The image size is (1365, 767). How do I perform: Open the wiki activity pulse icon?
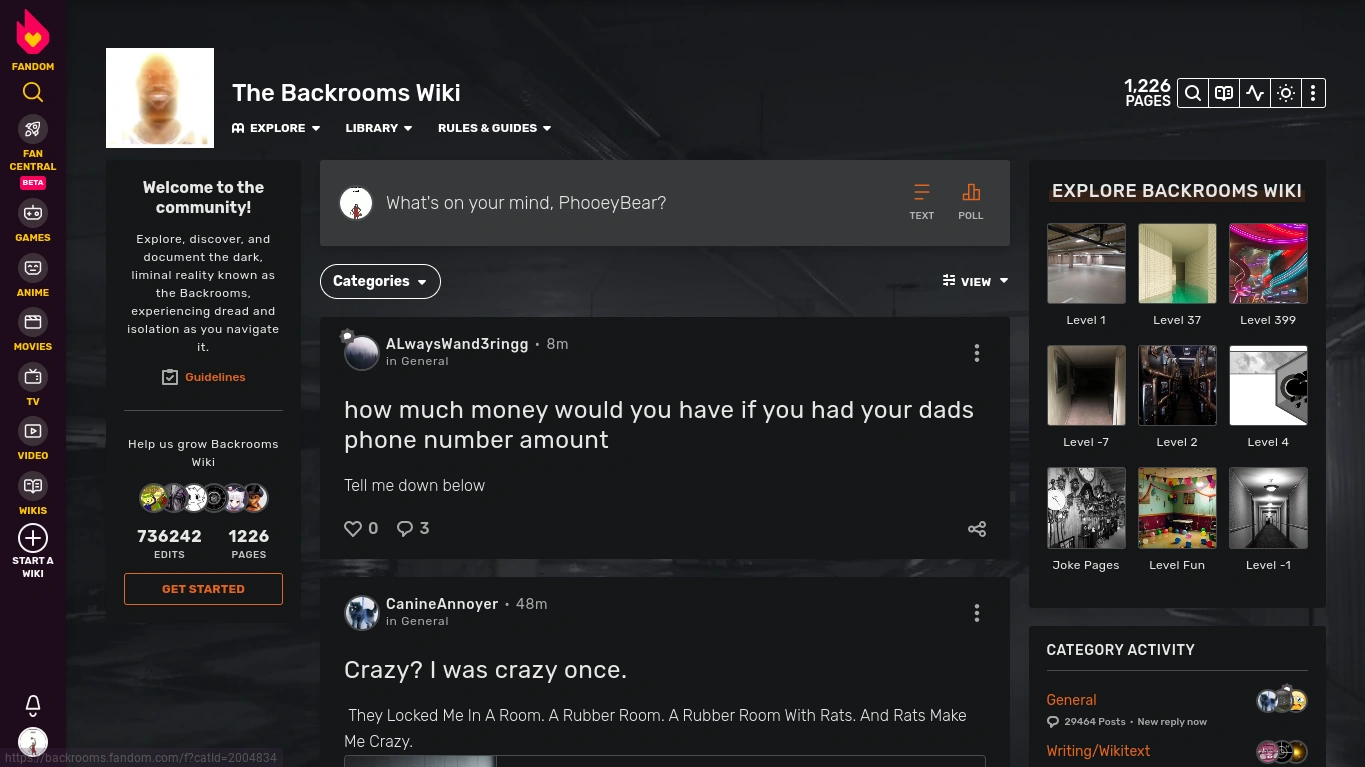coord(1255,93)
